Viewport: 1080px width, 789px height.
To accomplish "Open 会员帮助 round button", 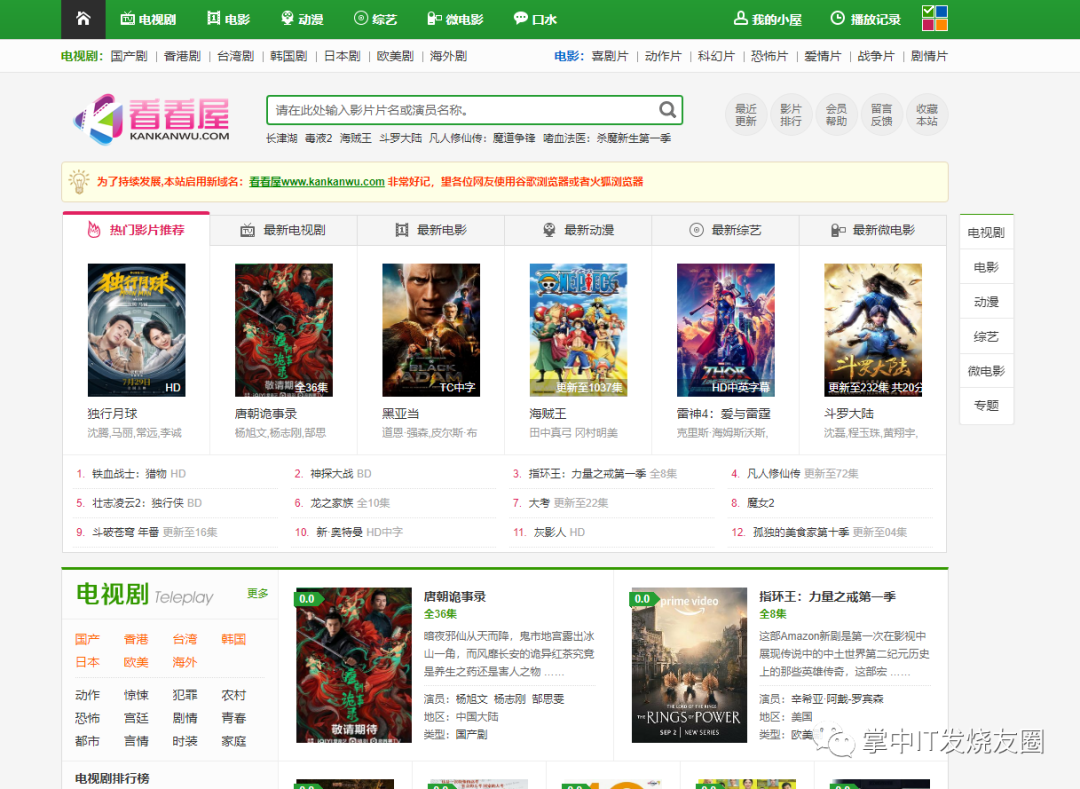I will click(x=836, y=115).
